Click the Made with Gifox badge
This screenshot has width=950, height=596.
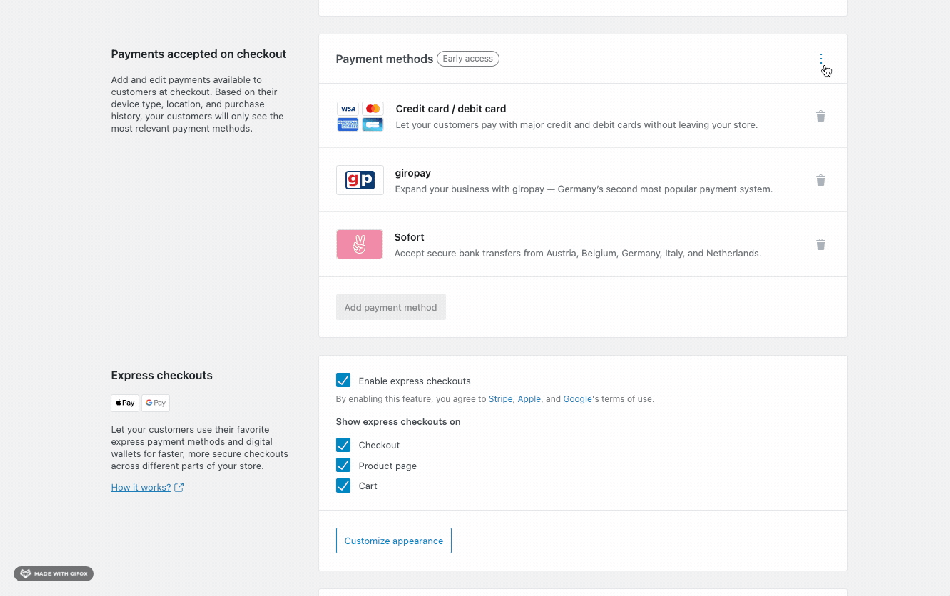coord(54,573)
